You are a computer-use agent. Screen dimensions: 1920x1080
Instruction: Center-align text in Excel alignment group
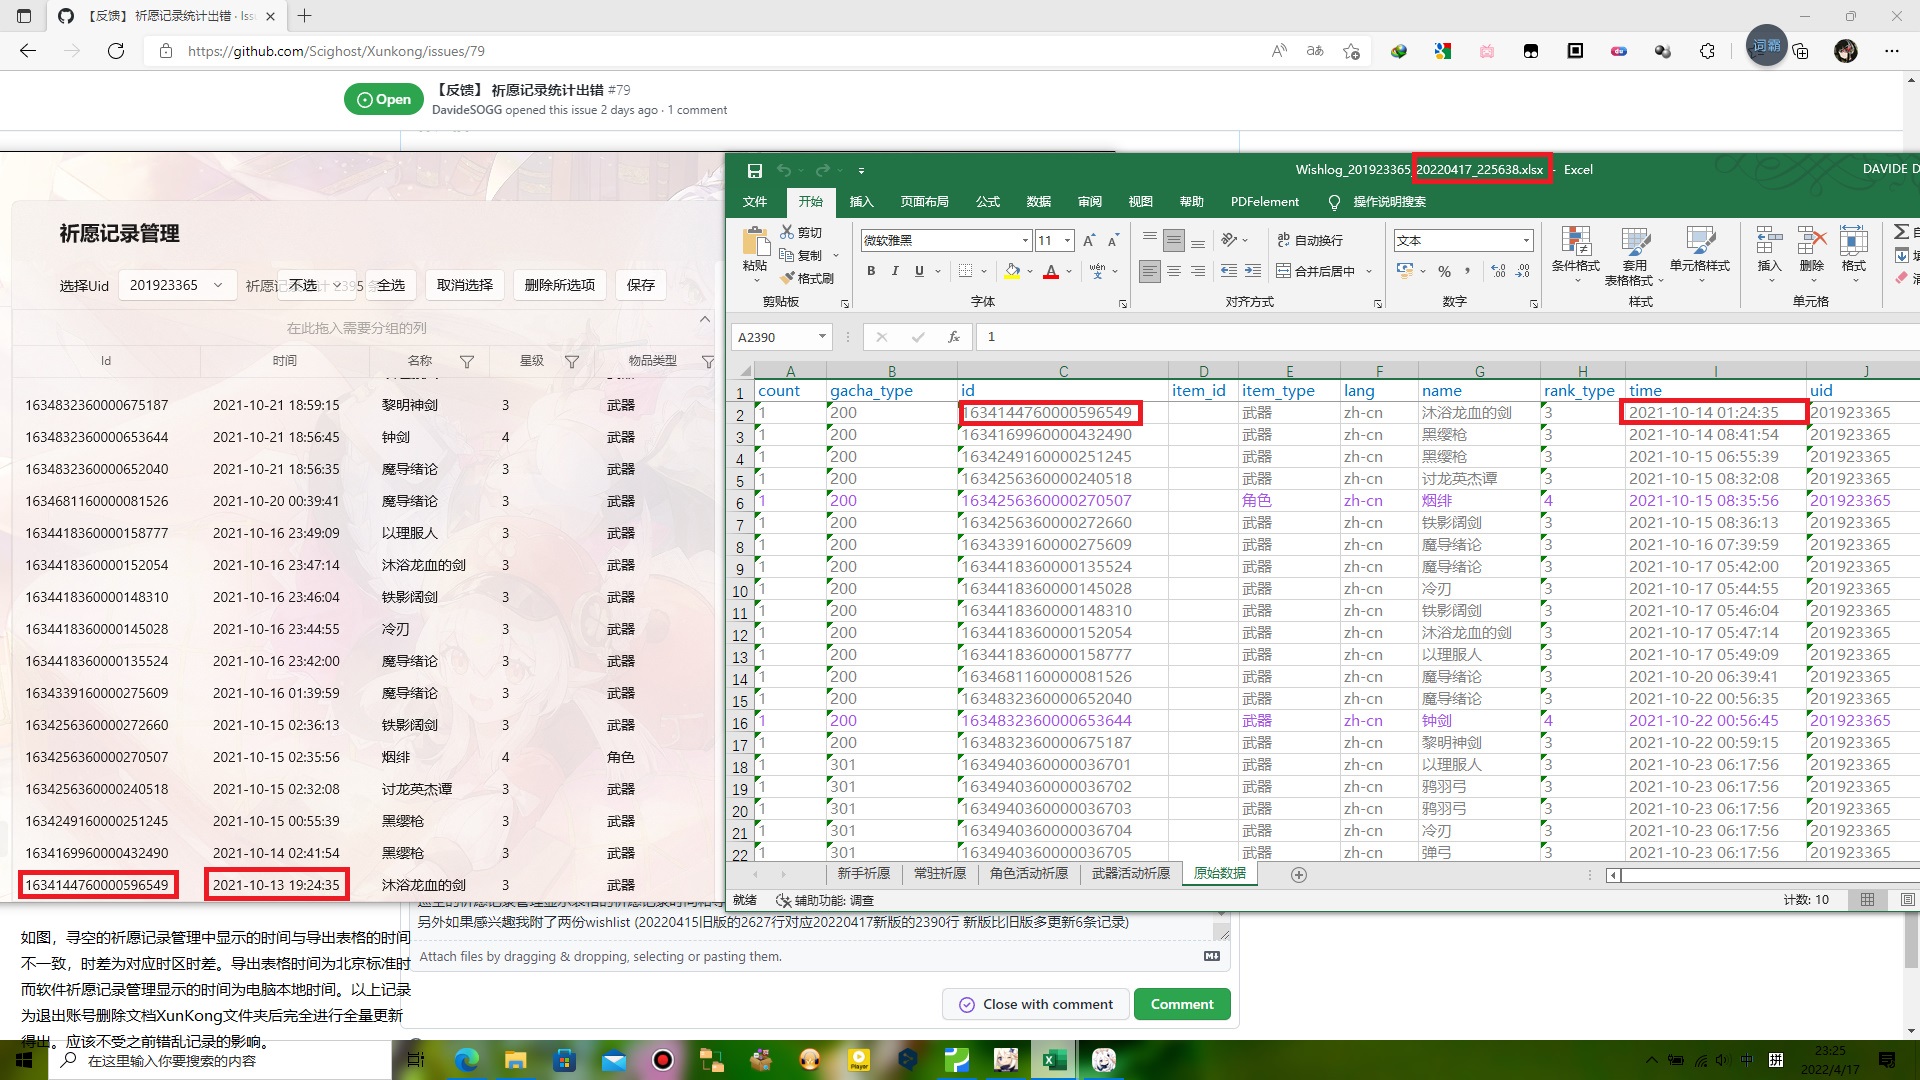tap(1174, 271)
